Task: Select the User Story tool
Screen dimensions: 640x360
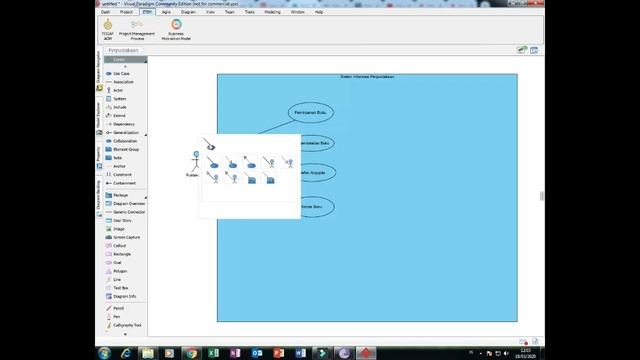Action: point(122,220)
